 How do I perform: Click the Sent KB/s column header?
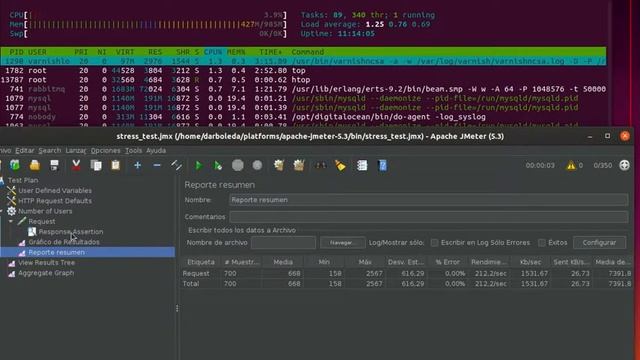click(x=571, y=262)
